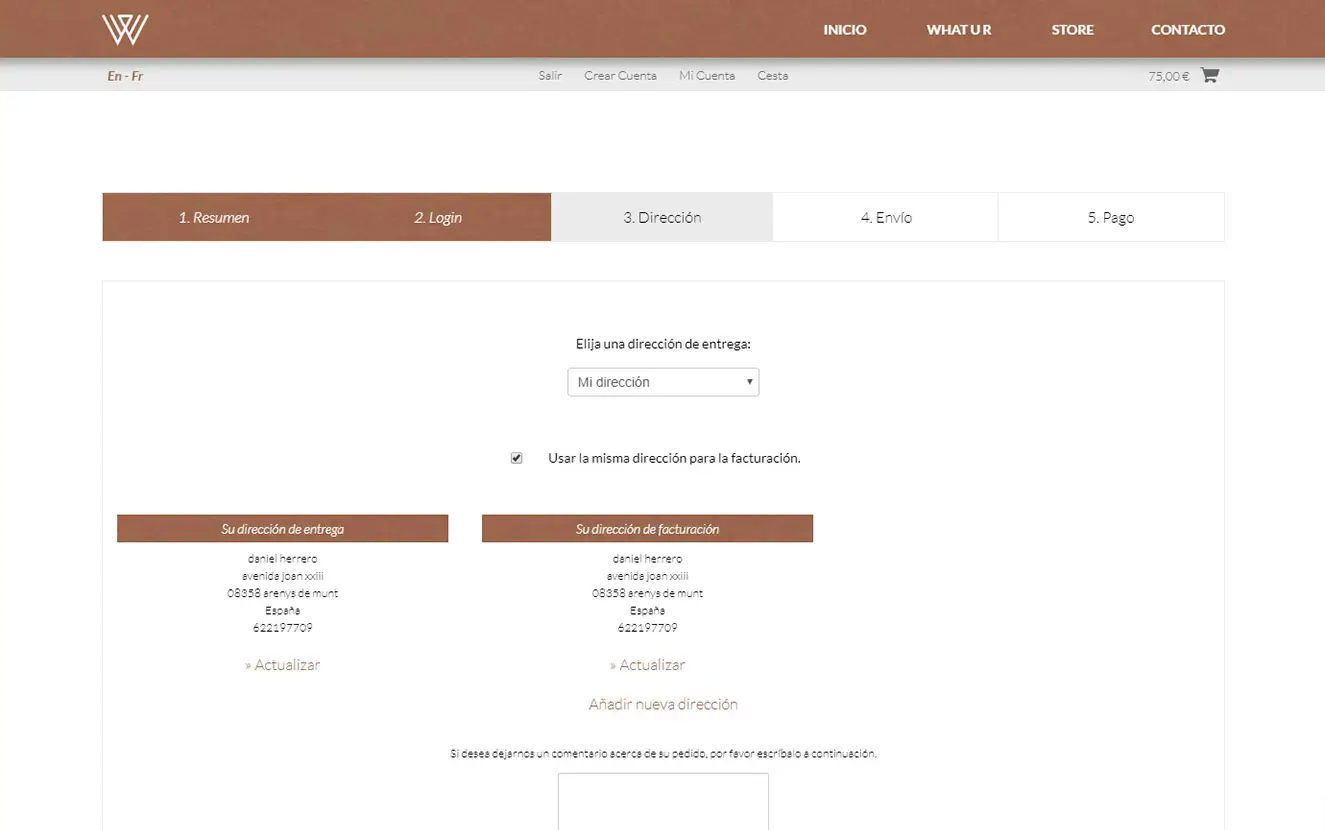Navigate to STORE page
1325x830 pixels.
click(1072, 30)
